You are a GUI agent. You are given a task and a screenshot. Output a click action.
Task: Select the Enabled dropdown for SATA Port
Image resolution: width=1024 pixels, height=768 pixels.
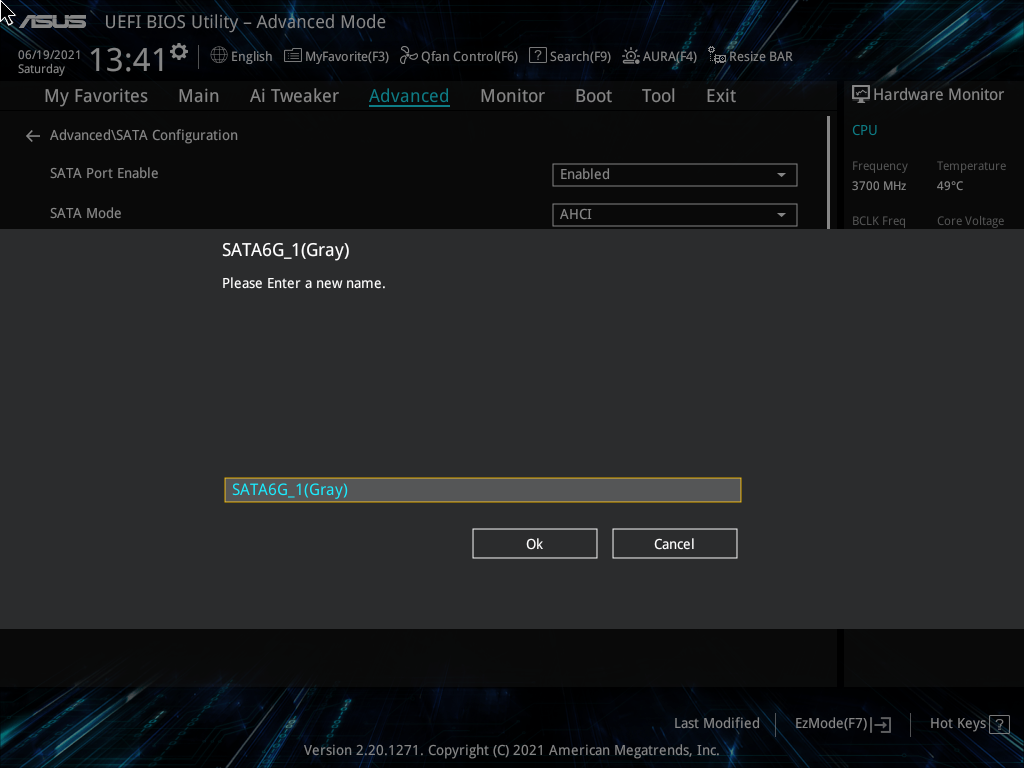(674, 174)
